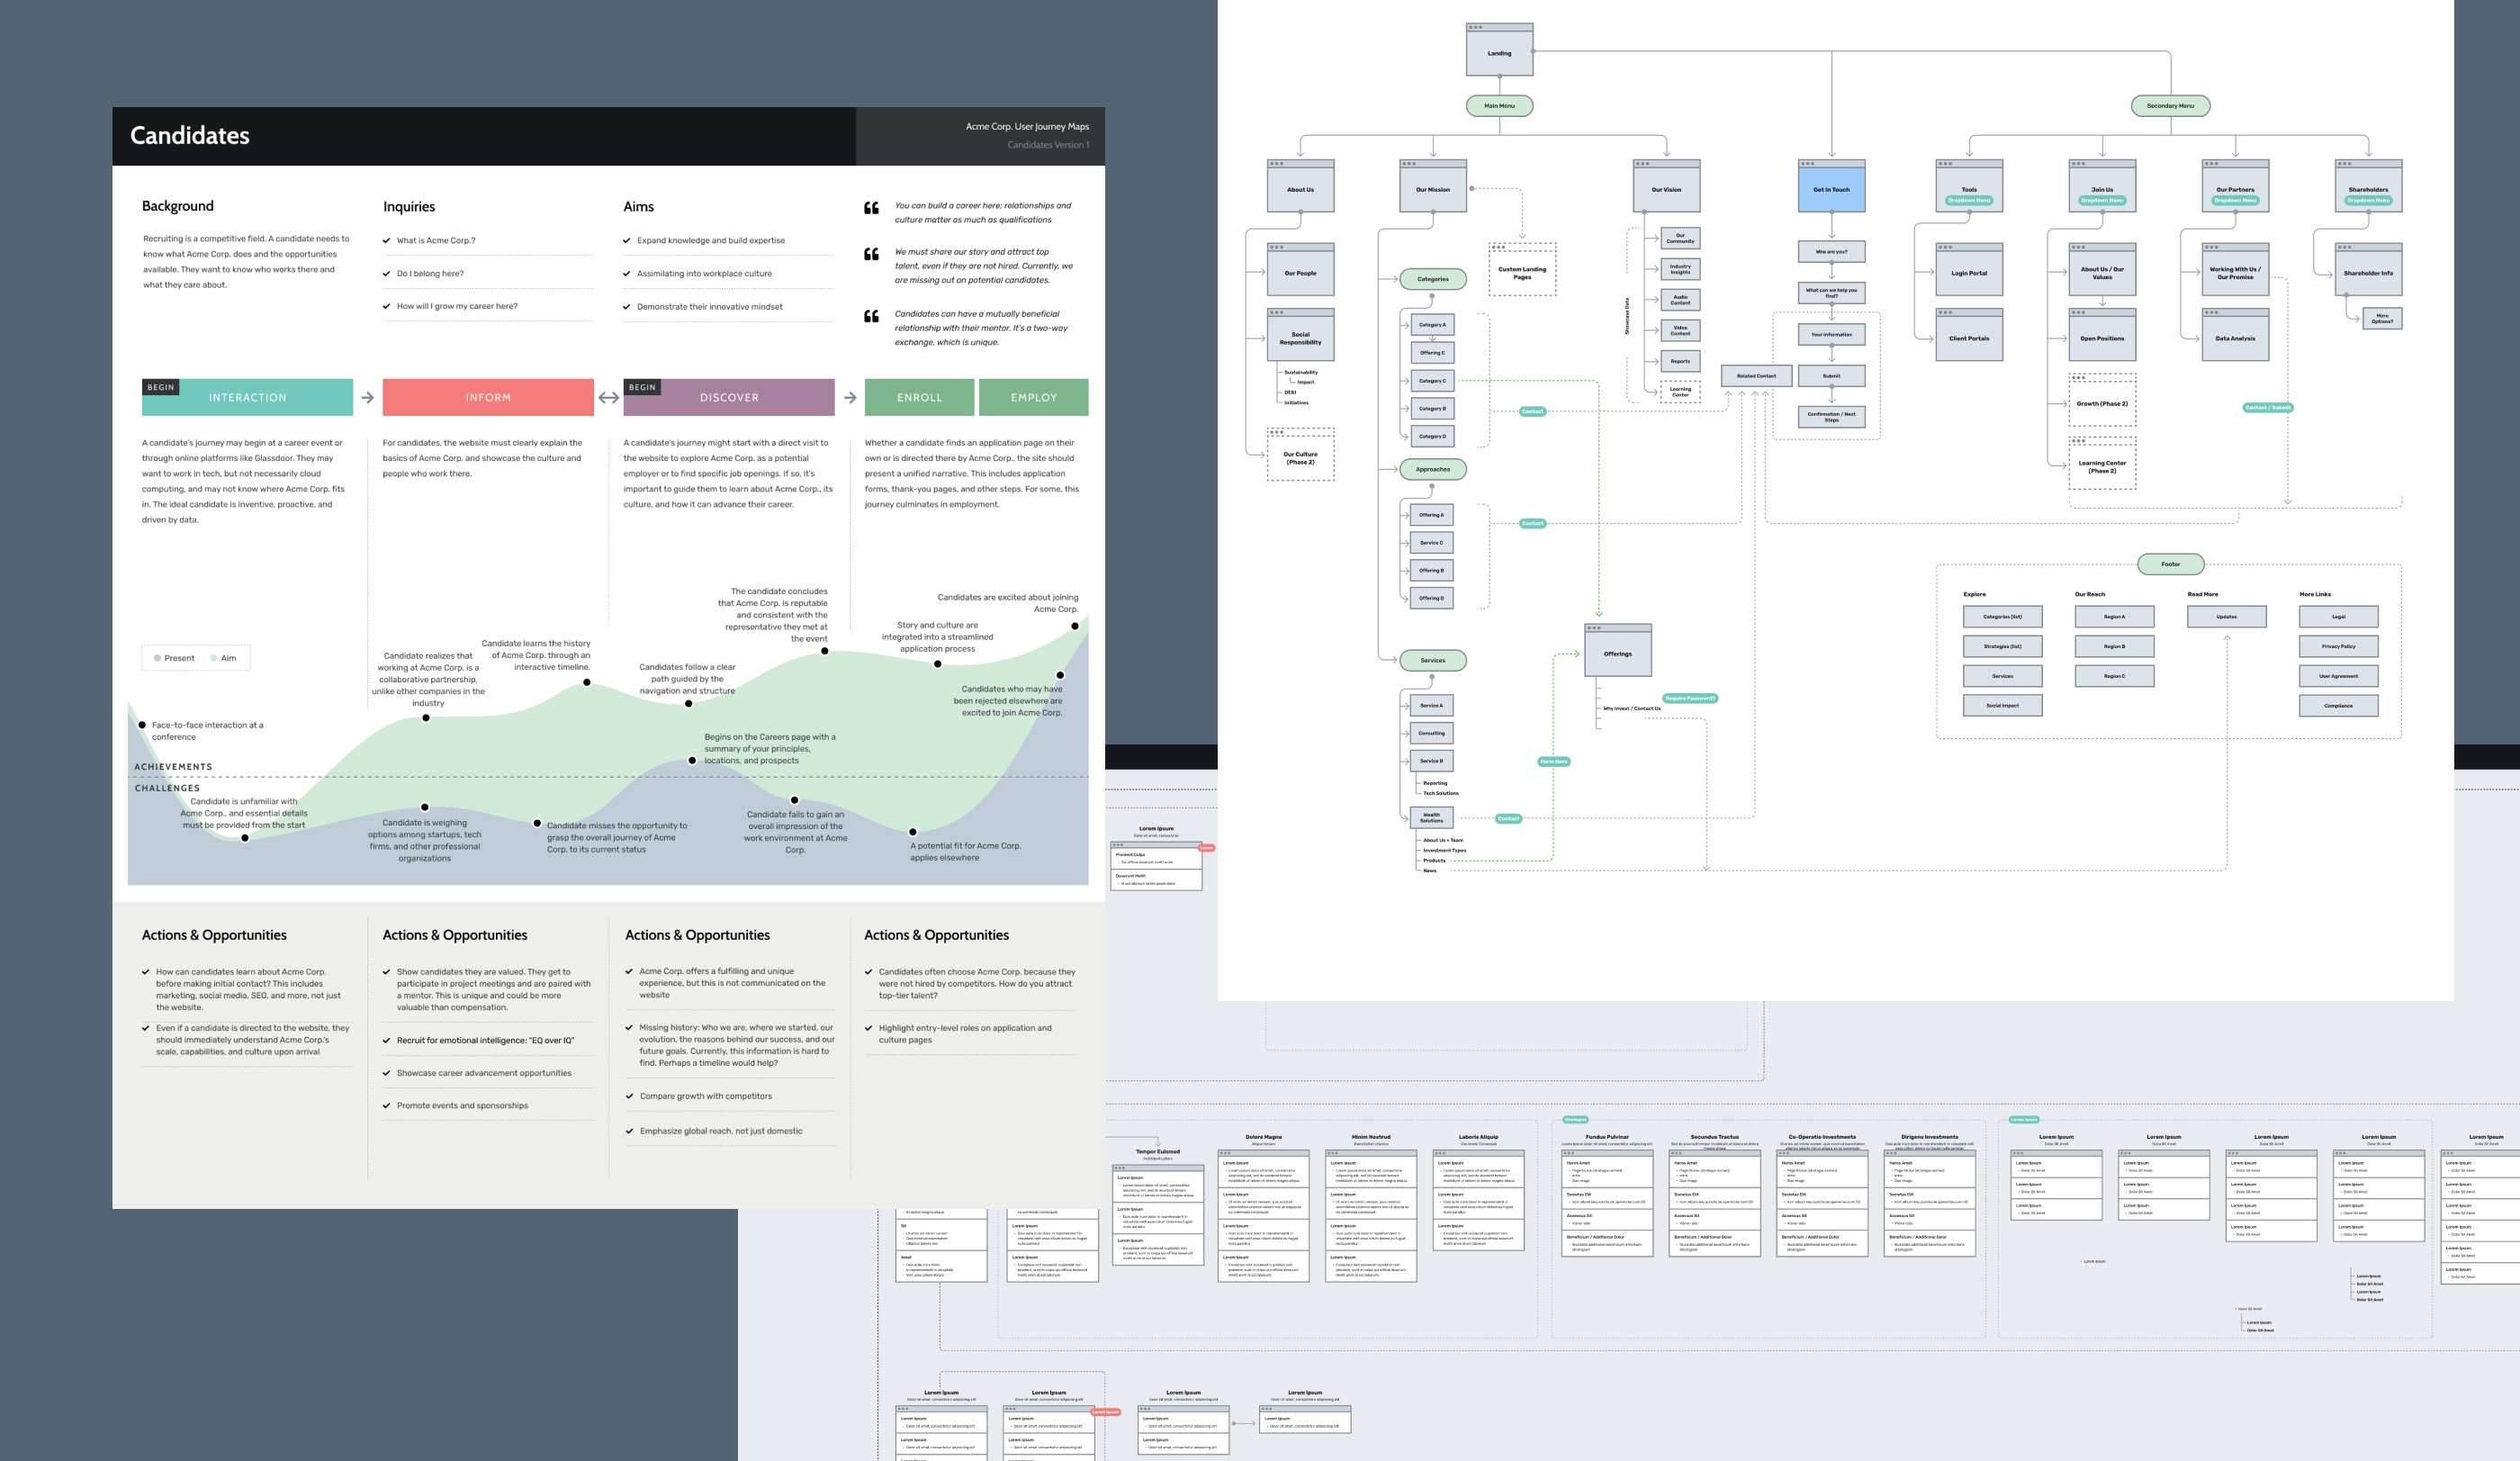The width and height of the screenshot is (2520, 1461).
Task: Toggle the 'What is Acme Corp.?' checkmark
Action: click(387, 240)
